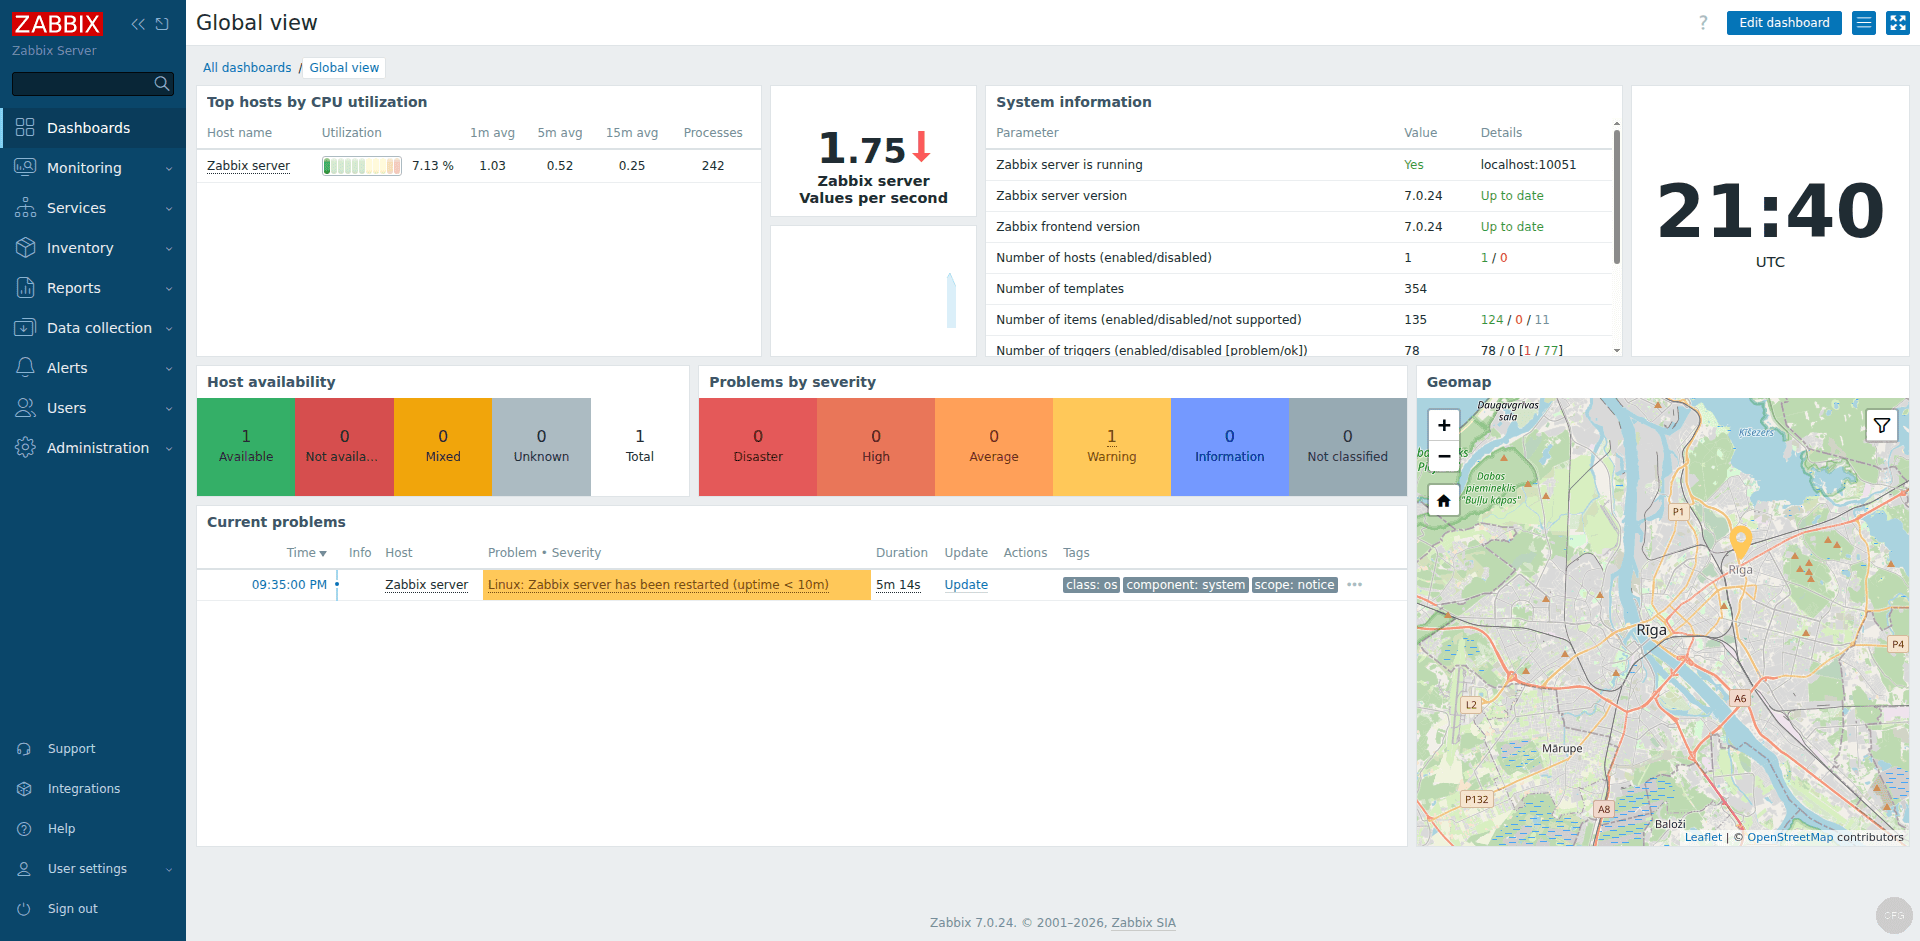This screenshot has width=1920, height=941.
Task: Click the CPU utilization bar for Zabbix server
Action: pos(361,165)
